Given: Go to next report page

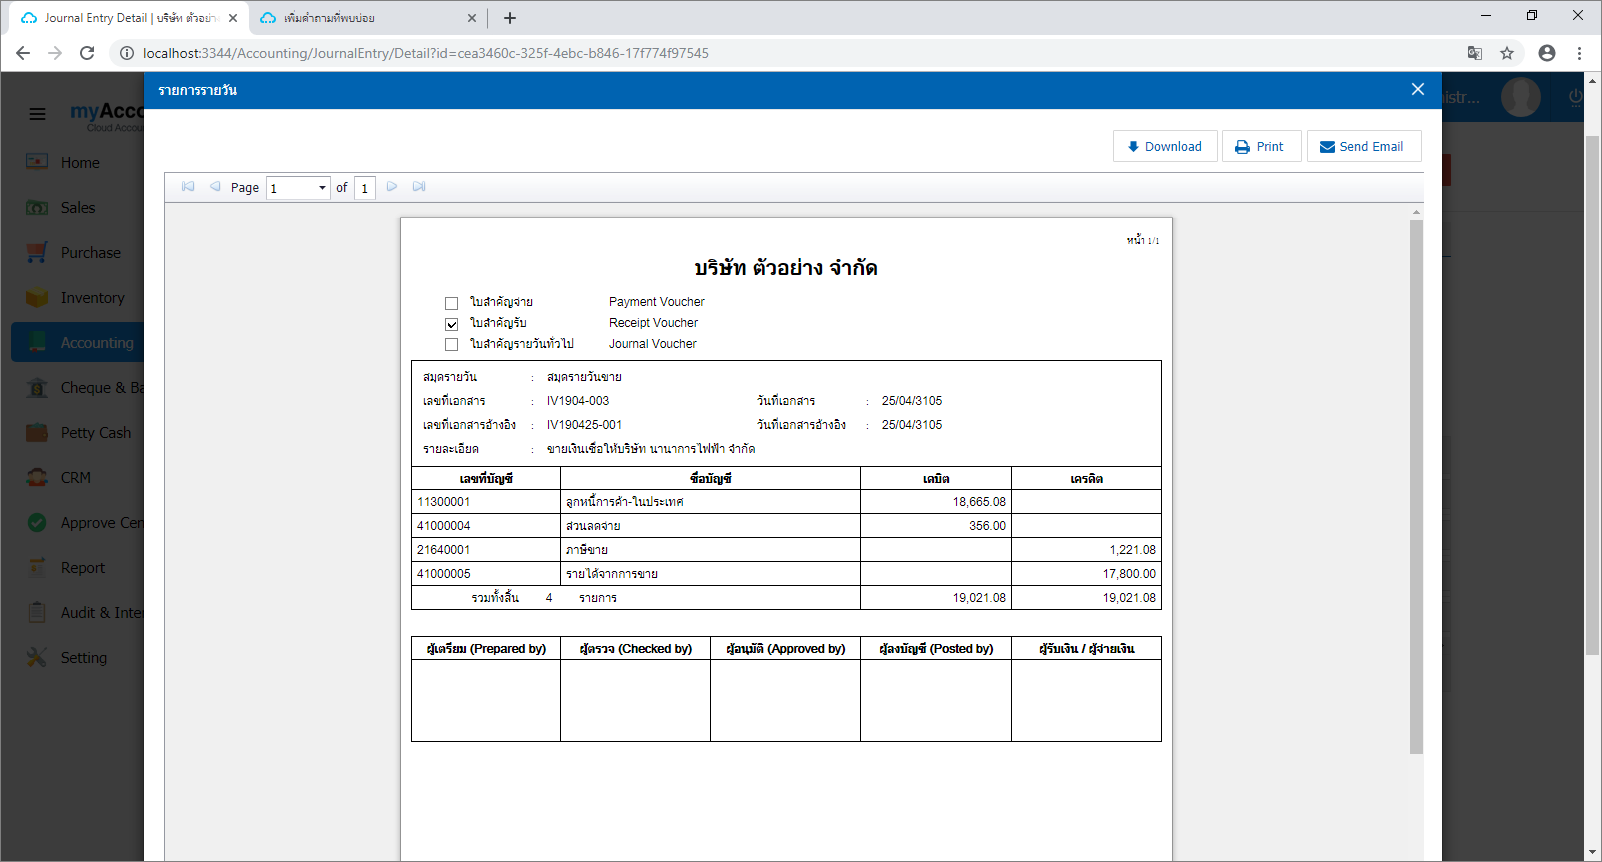Looking at the screenshot, I should [x=392, y=187].
